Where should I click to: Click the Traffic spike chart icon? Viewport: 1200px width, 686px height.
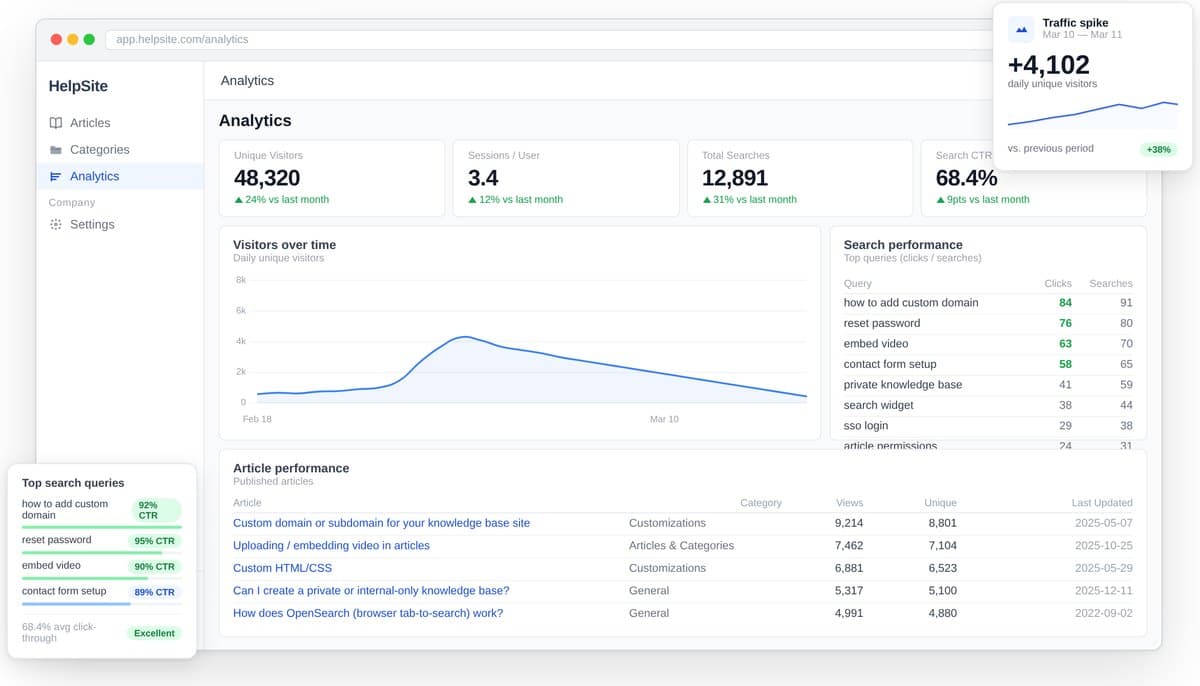pos(1021,29)
